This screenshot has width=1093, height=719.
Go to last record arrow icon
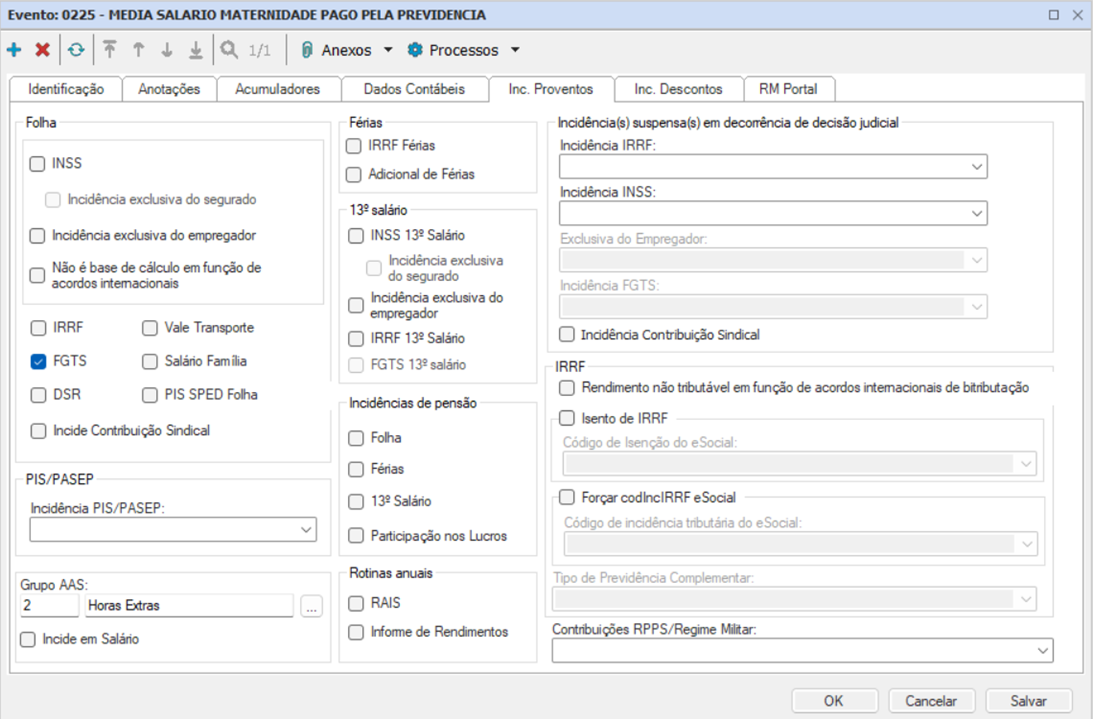click(x=196, y=50)
